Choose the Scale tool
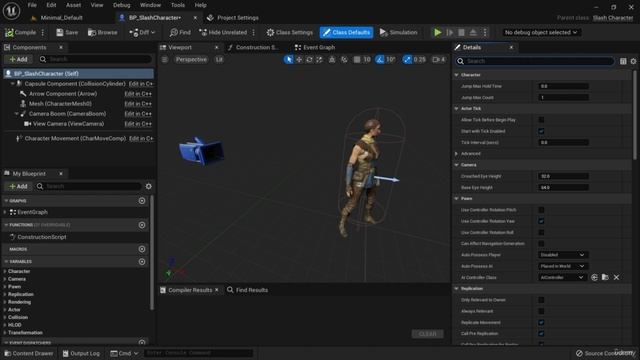 pos(319,60)
